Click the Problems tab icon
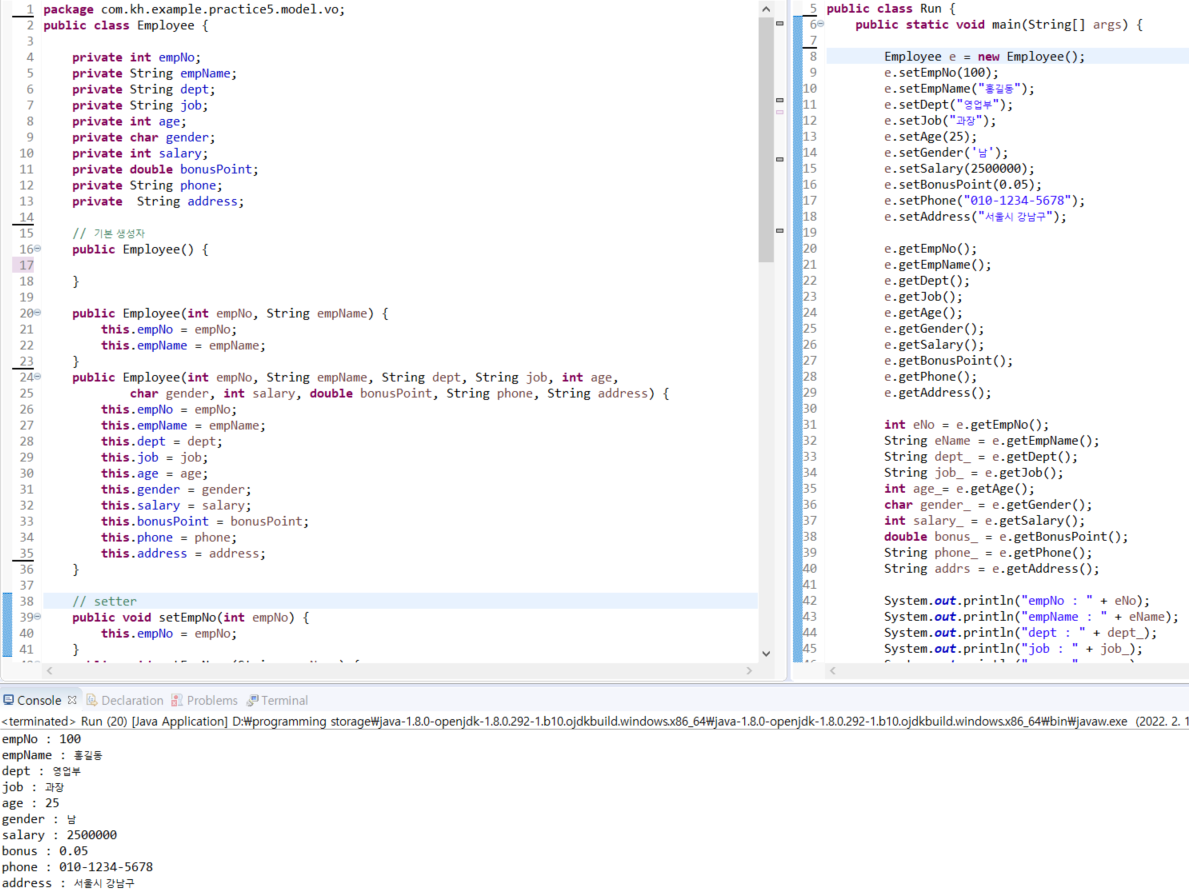 tap(177, 700)
